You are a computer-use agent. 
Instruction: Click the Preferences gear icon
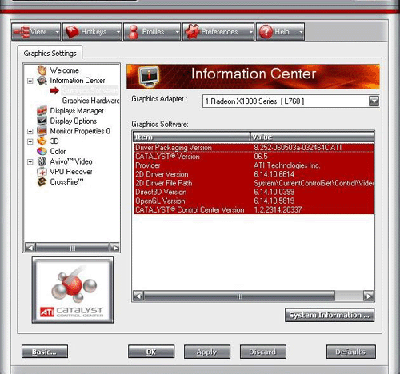192,32
